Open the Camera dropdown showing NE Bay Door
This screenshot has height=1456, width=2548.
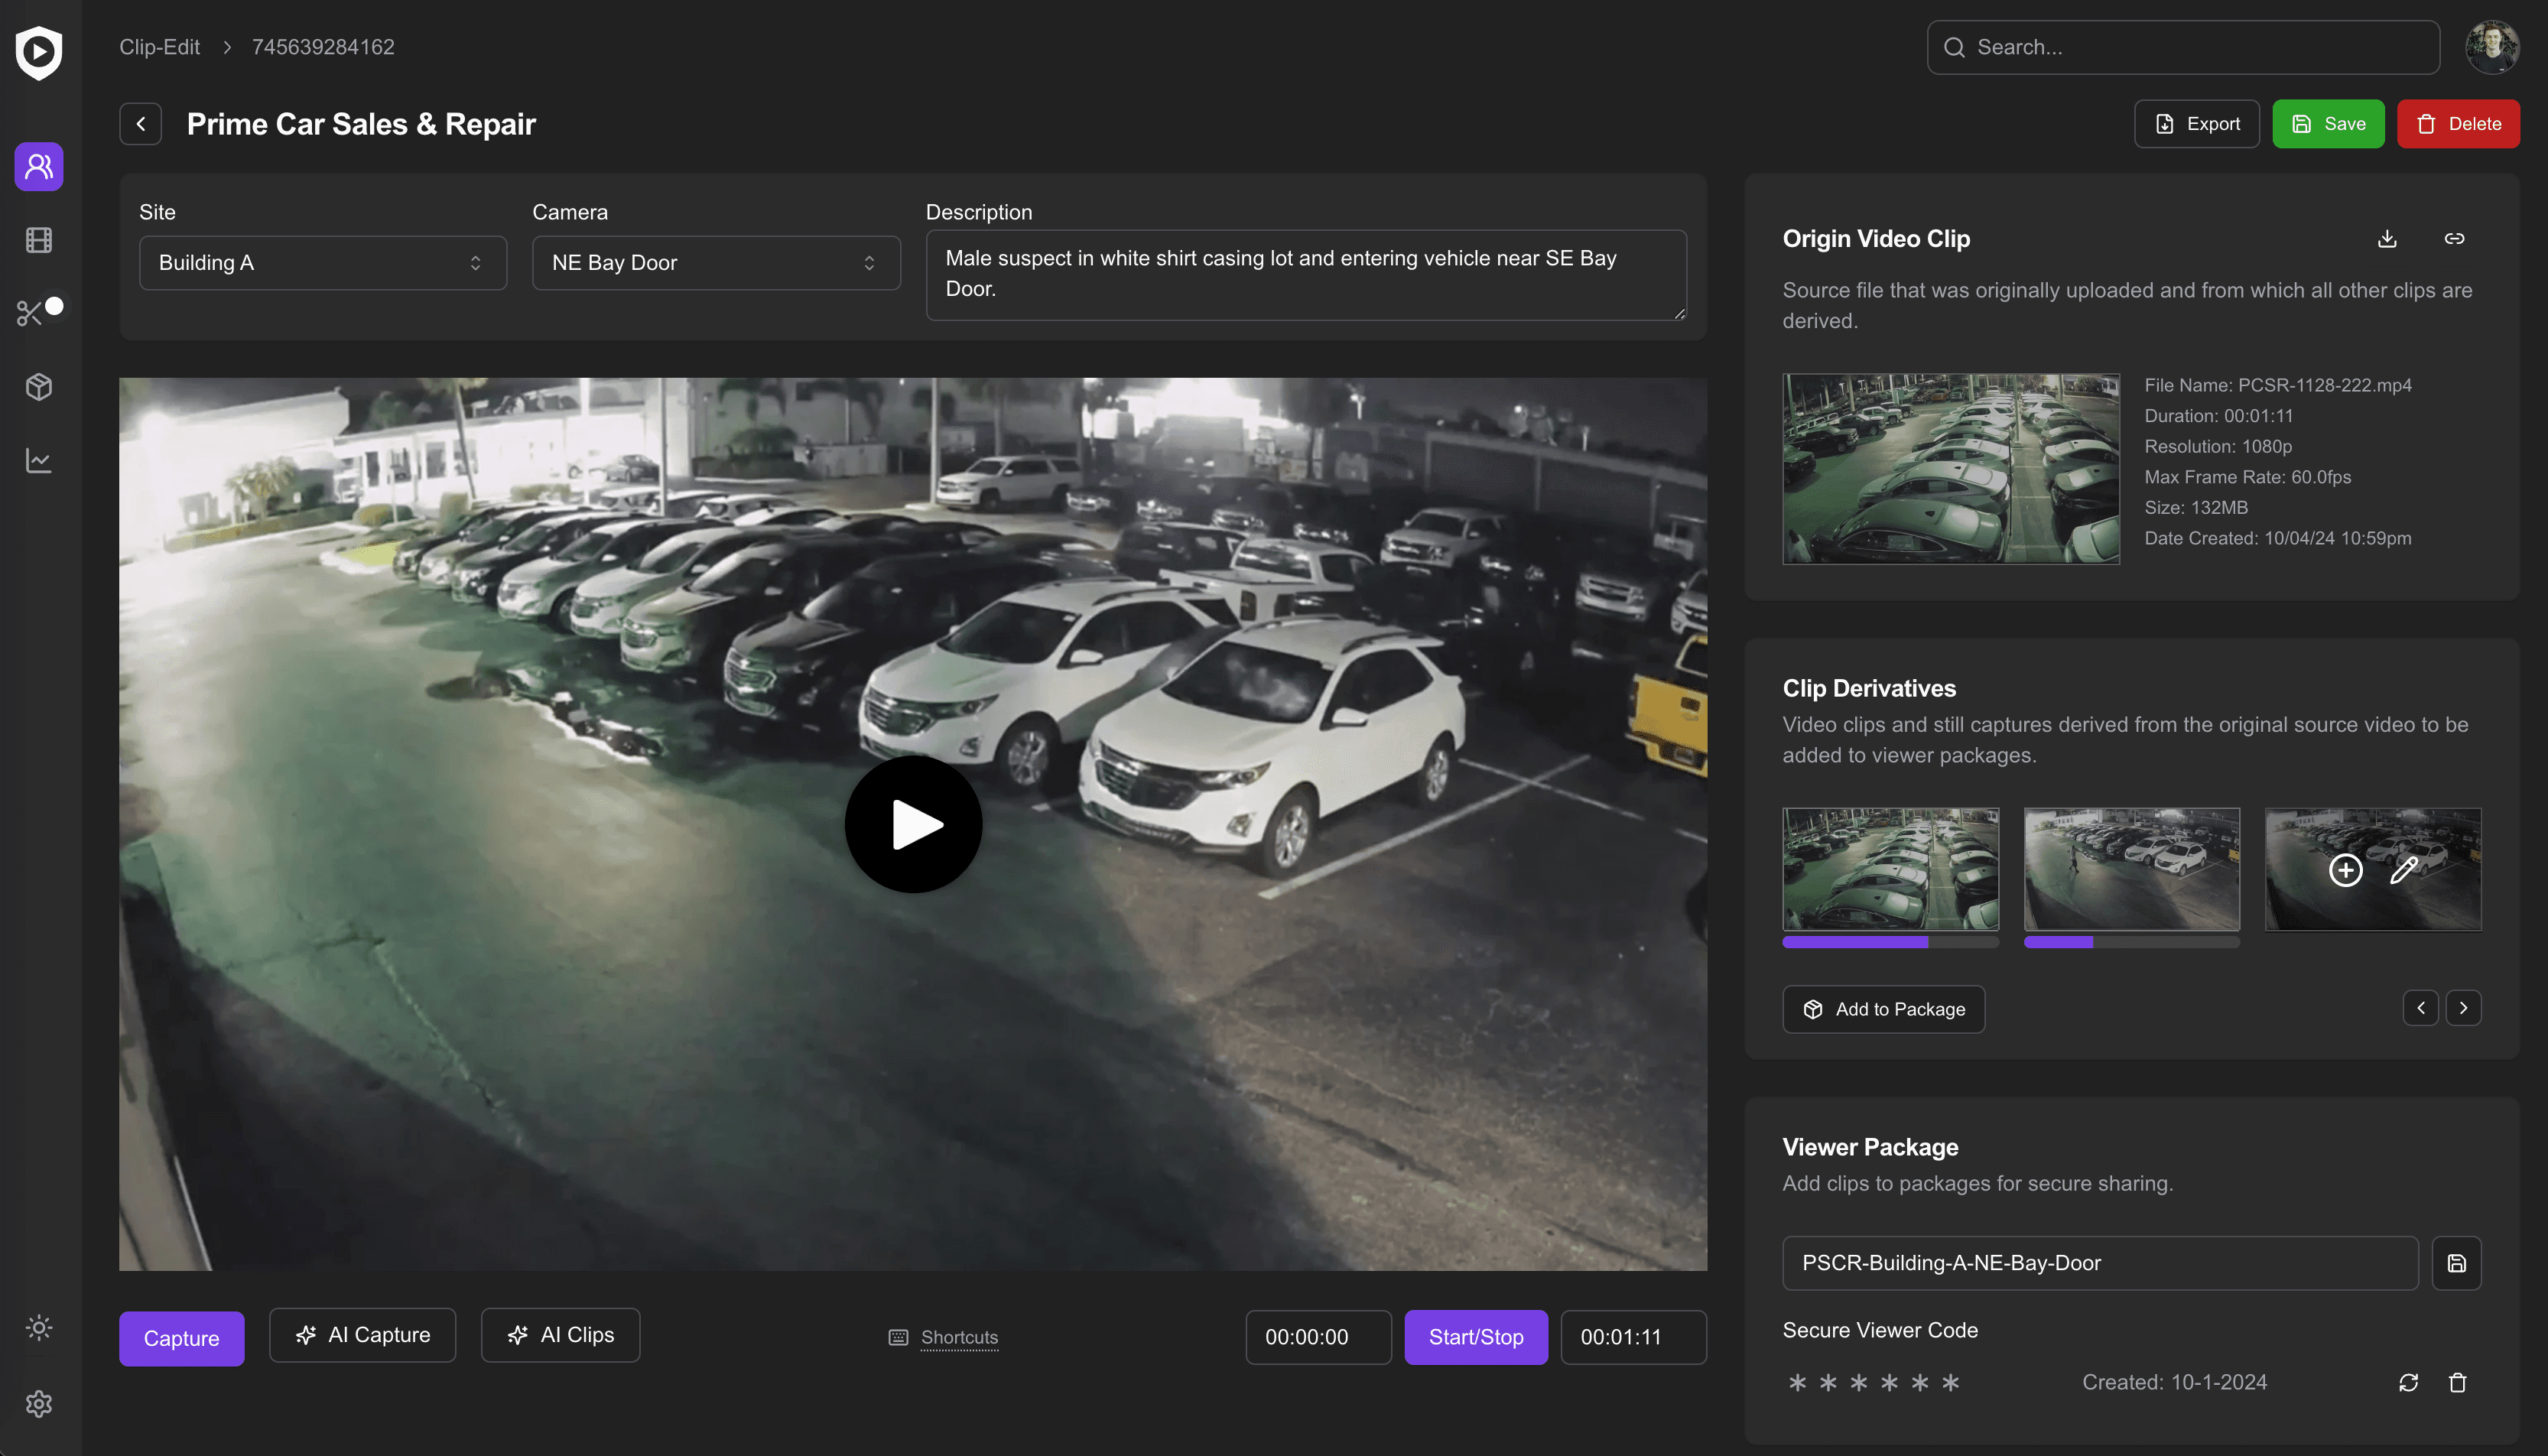click(715, 262)
